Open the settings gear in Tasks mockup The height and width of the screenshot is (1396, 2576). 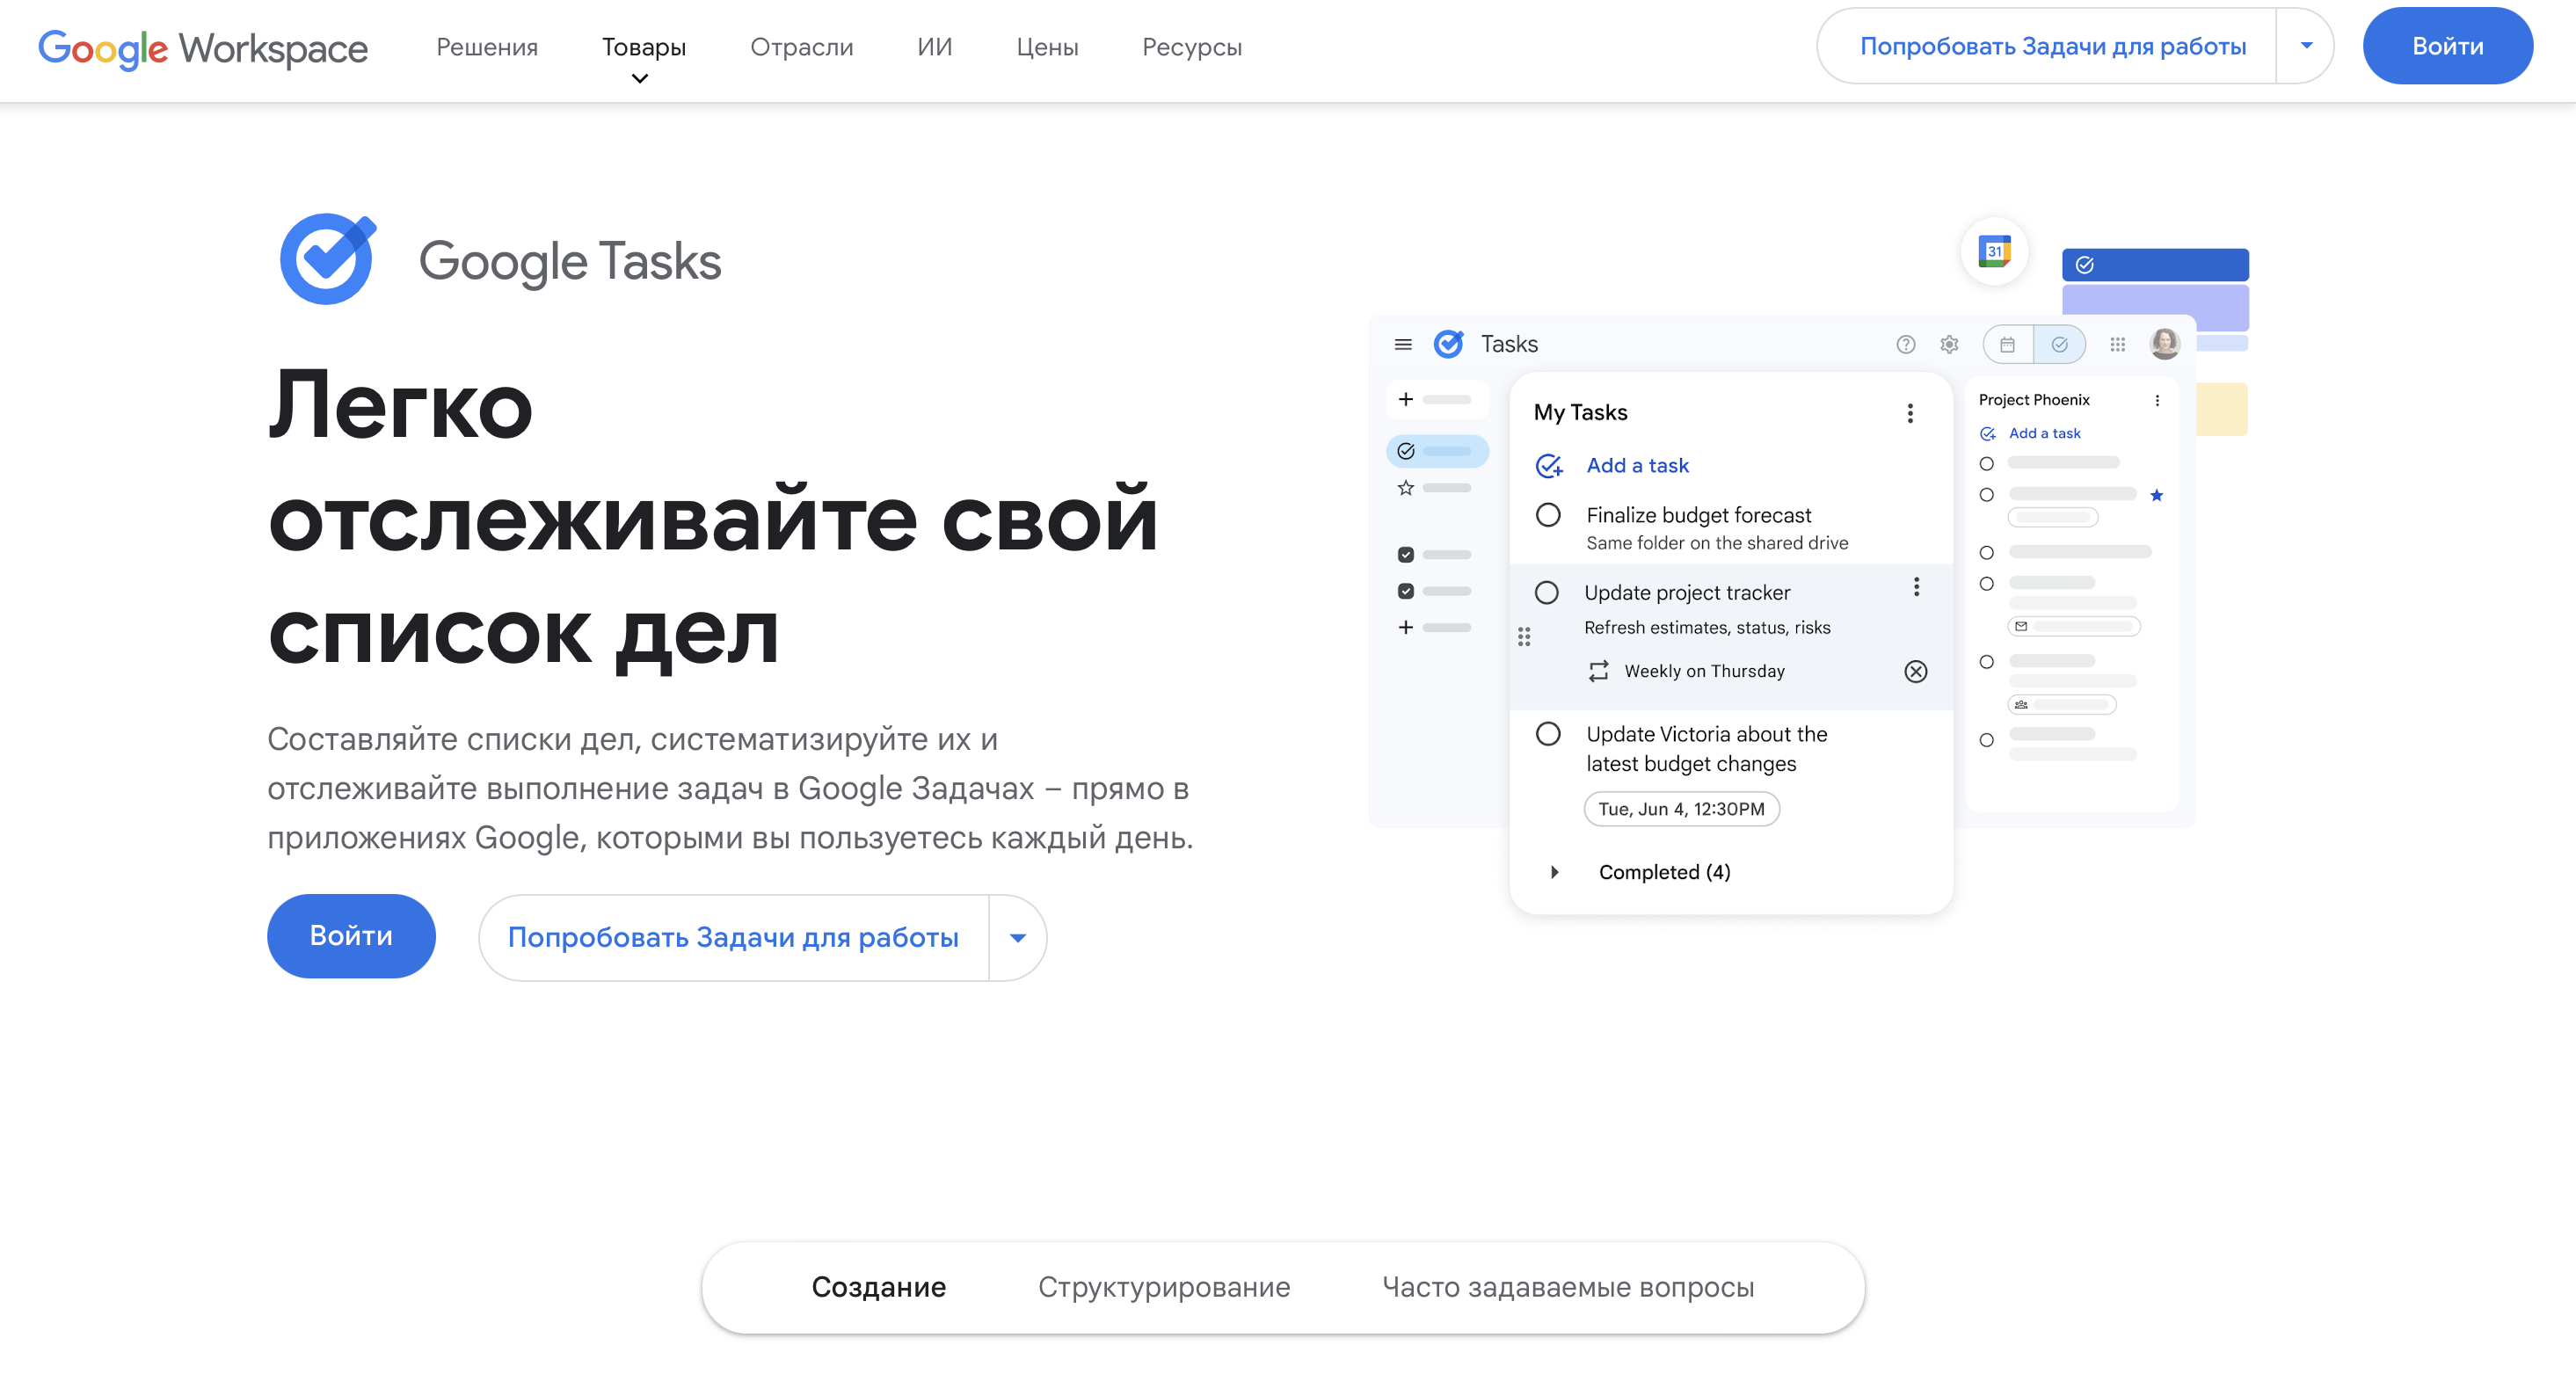(1949, 344)
